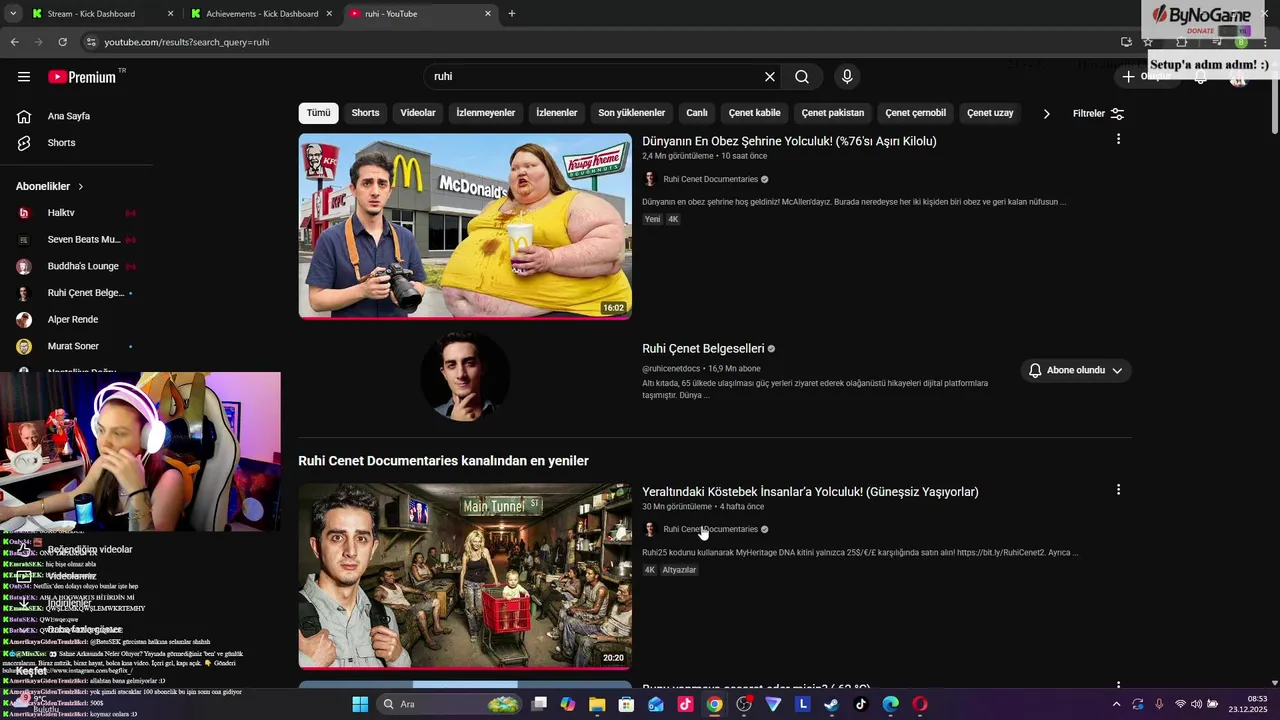
Task: Open the Copilot app from the taskbar
Action: (568, 704)
